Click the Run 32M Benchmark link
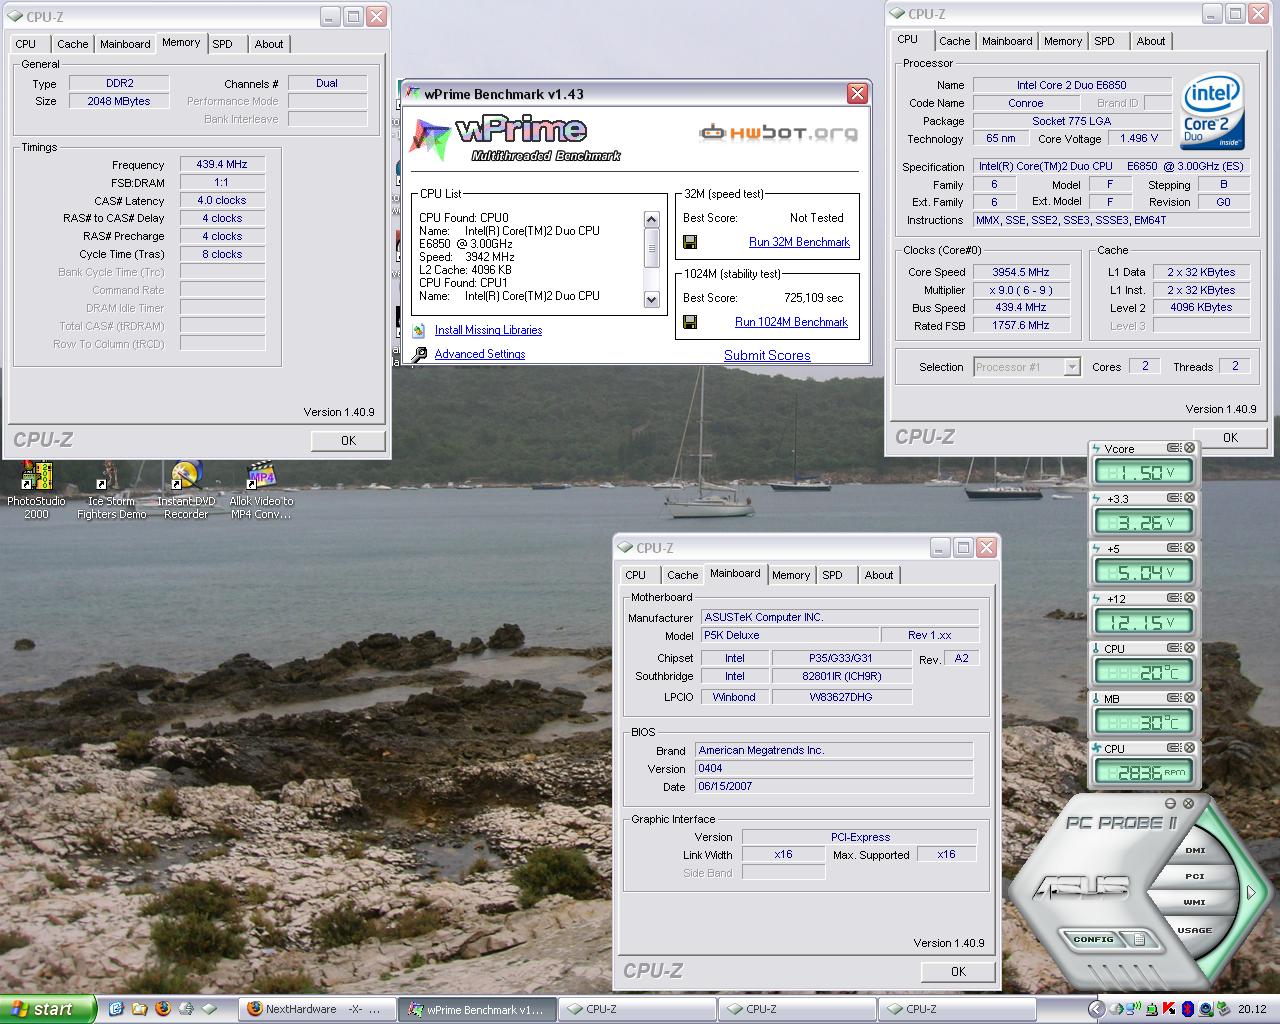 pos(799,242)
